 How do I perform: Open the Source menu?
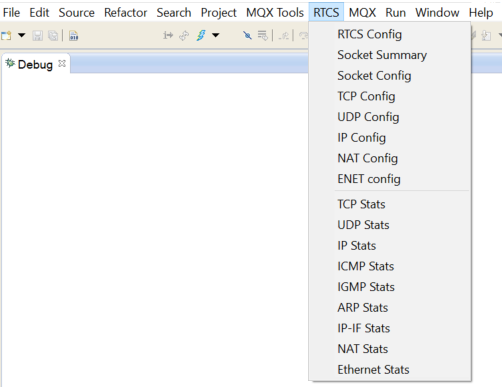pyautogui.click(x=77, y=13)
